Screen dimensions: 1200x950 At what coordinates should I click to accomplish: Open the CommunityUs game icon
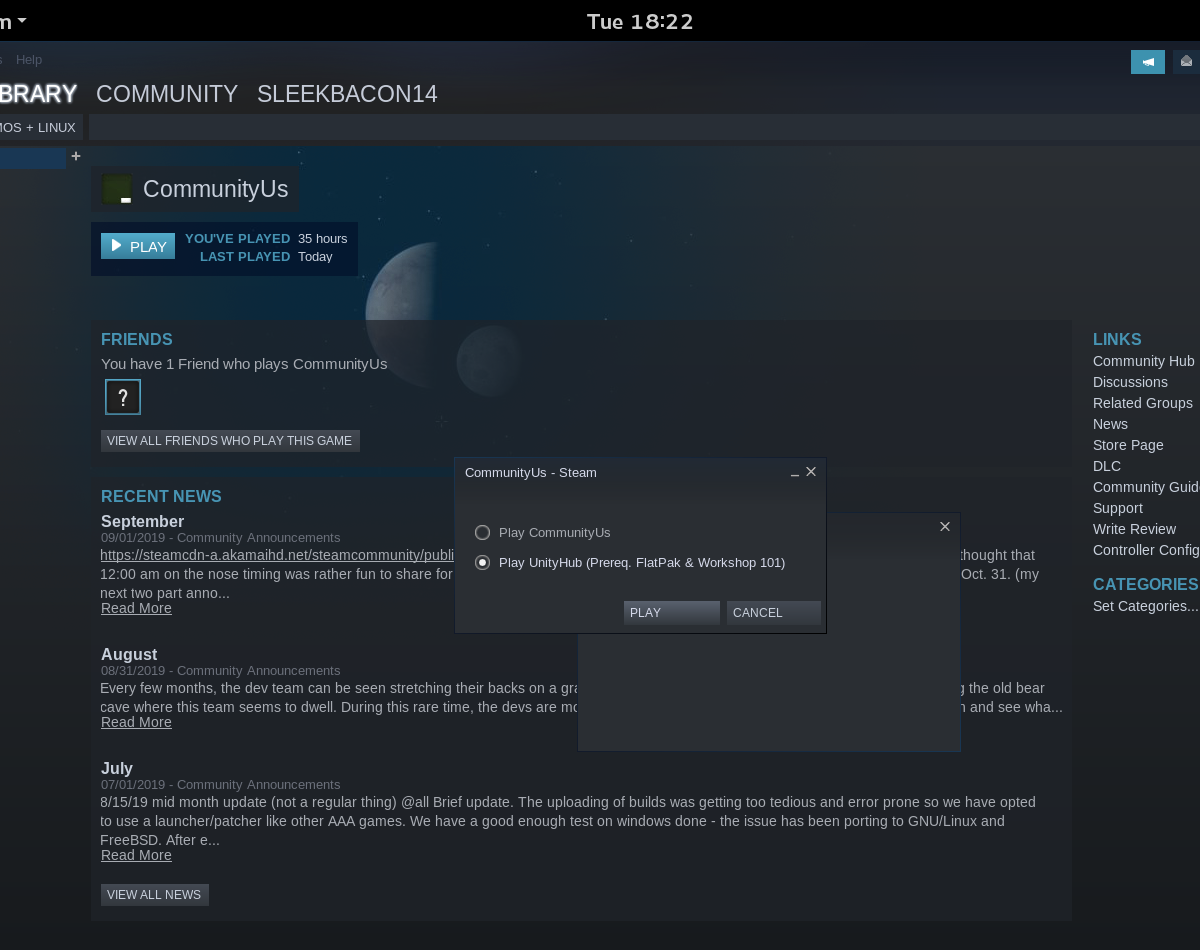pyautogui.click(x=118, y=189)
